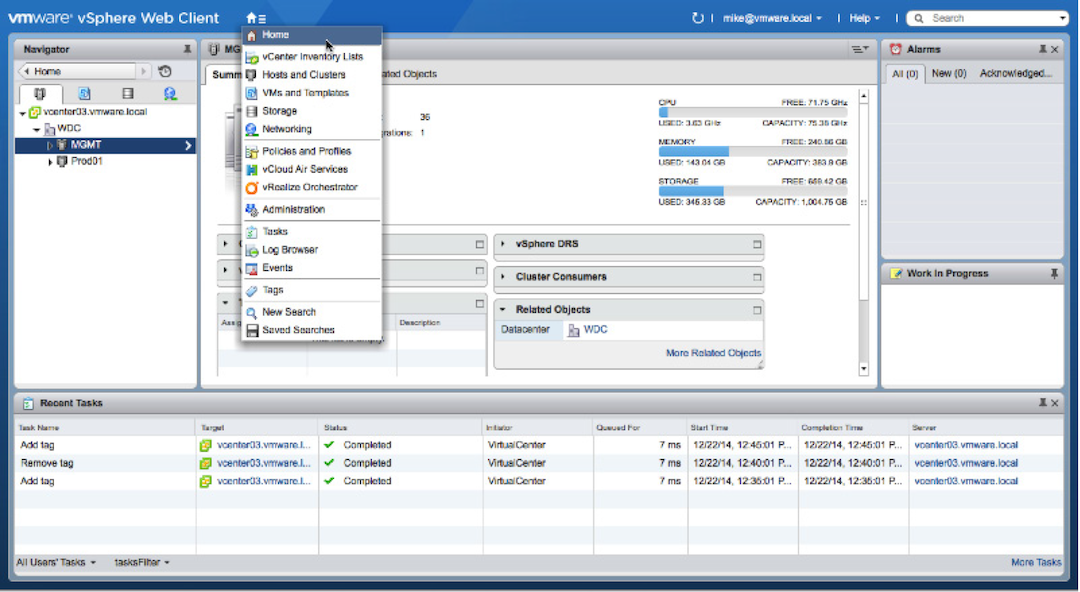Select the Networking navigator tab icon
1080x592 pixels.
tap(170, 94)
